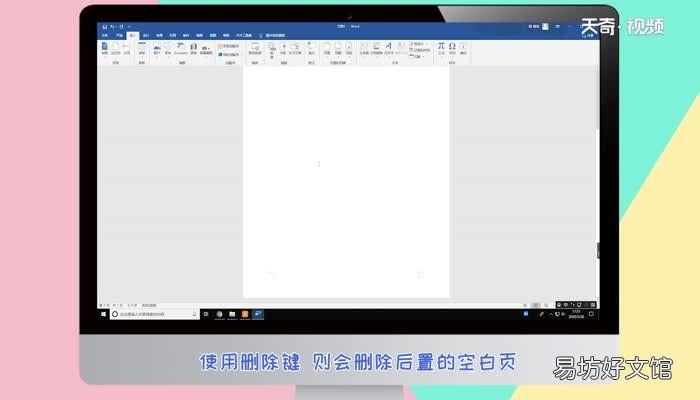Open the numbering icon next to Symbol
The width and height of the screenshot is (700, 400).
(463, 49)
